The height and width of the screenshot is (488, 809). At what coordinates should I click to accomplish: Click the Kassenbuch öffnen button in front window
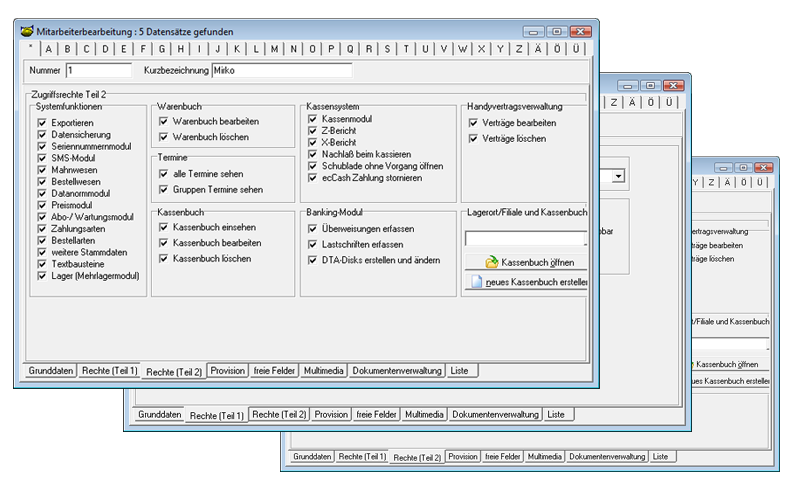[526, 262]
